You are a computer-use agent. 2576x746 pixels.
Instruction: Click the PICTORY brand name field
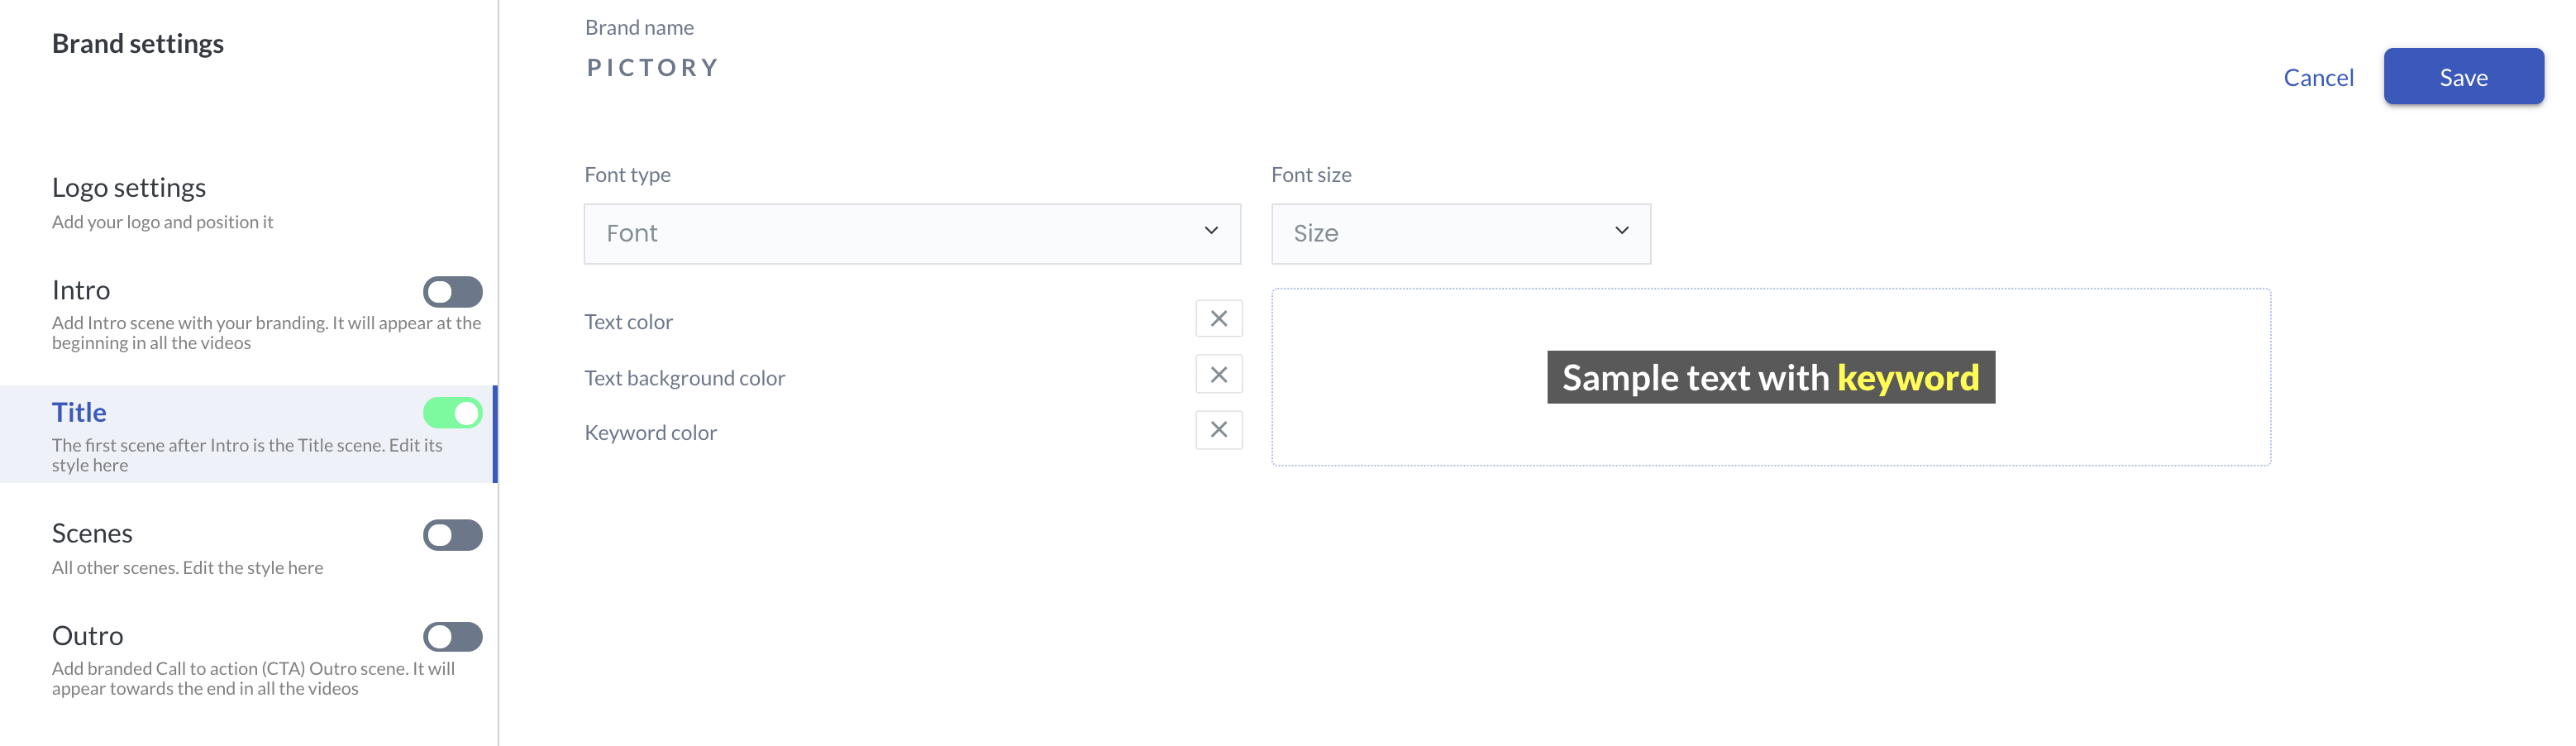pyautogui.click(x=652, y=68)
